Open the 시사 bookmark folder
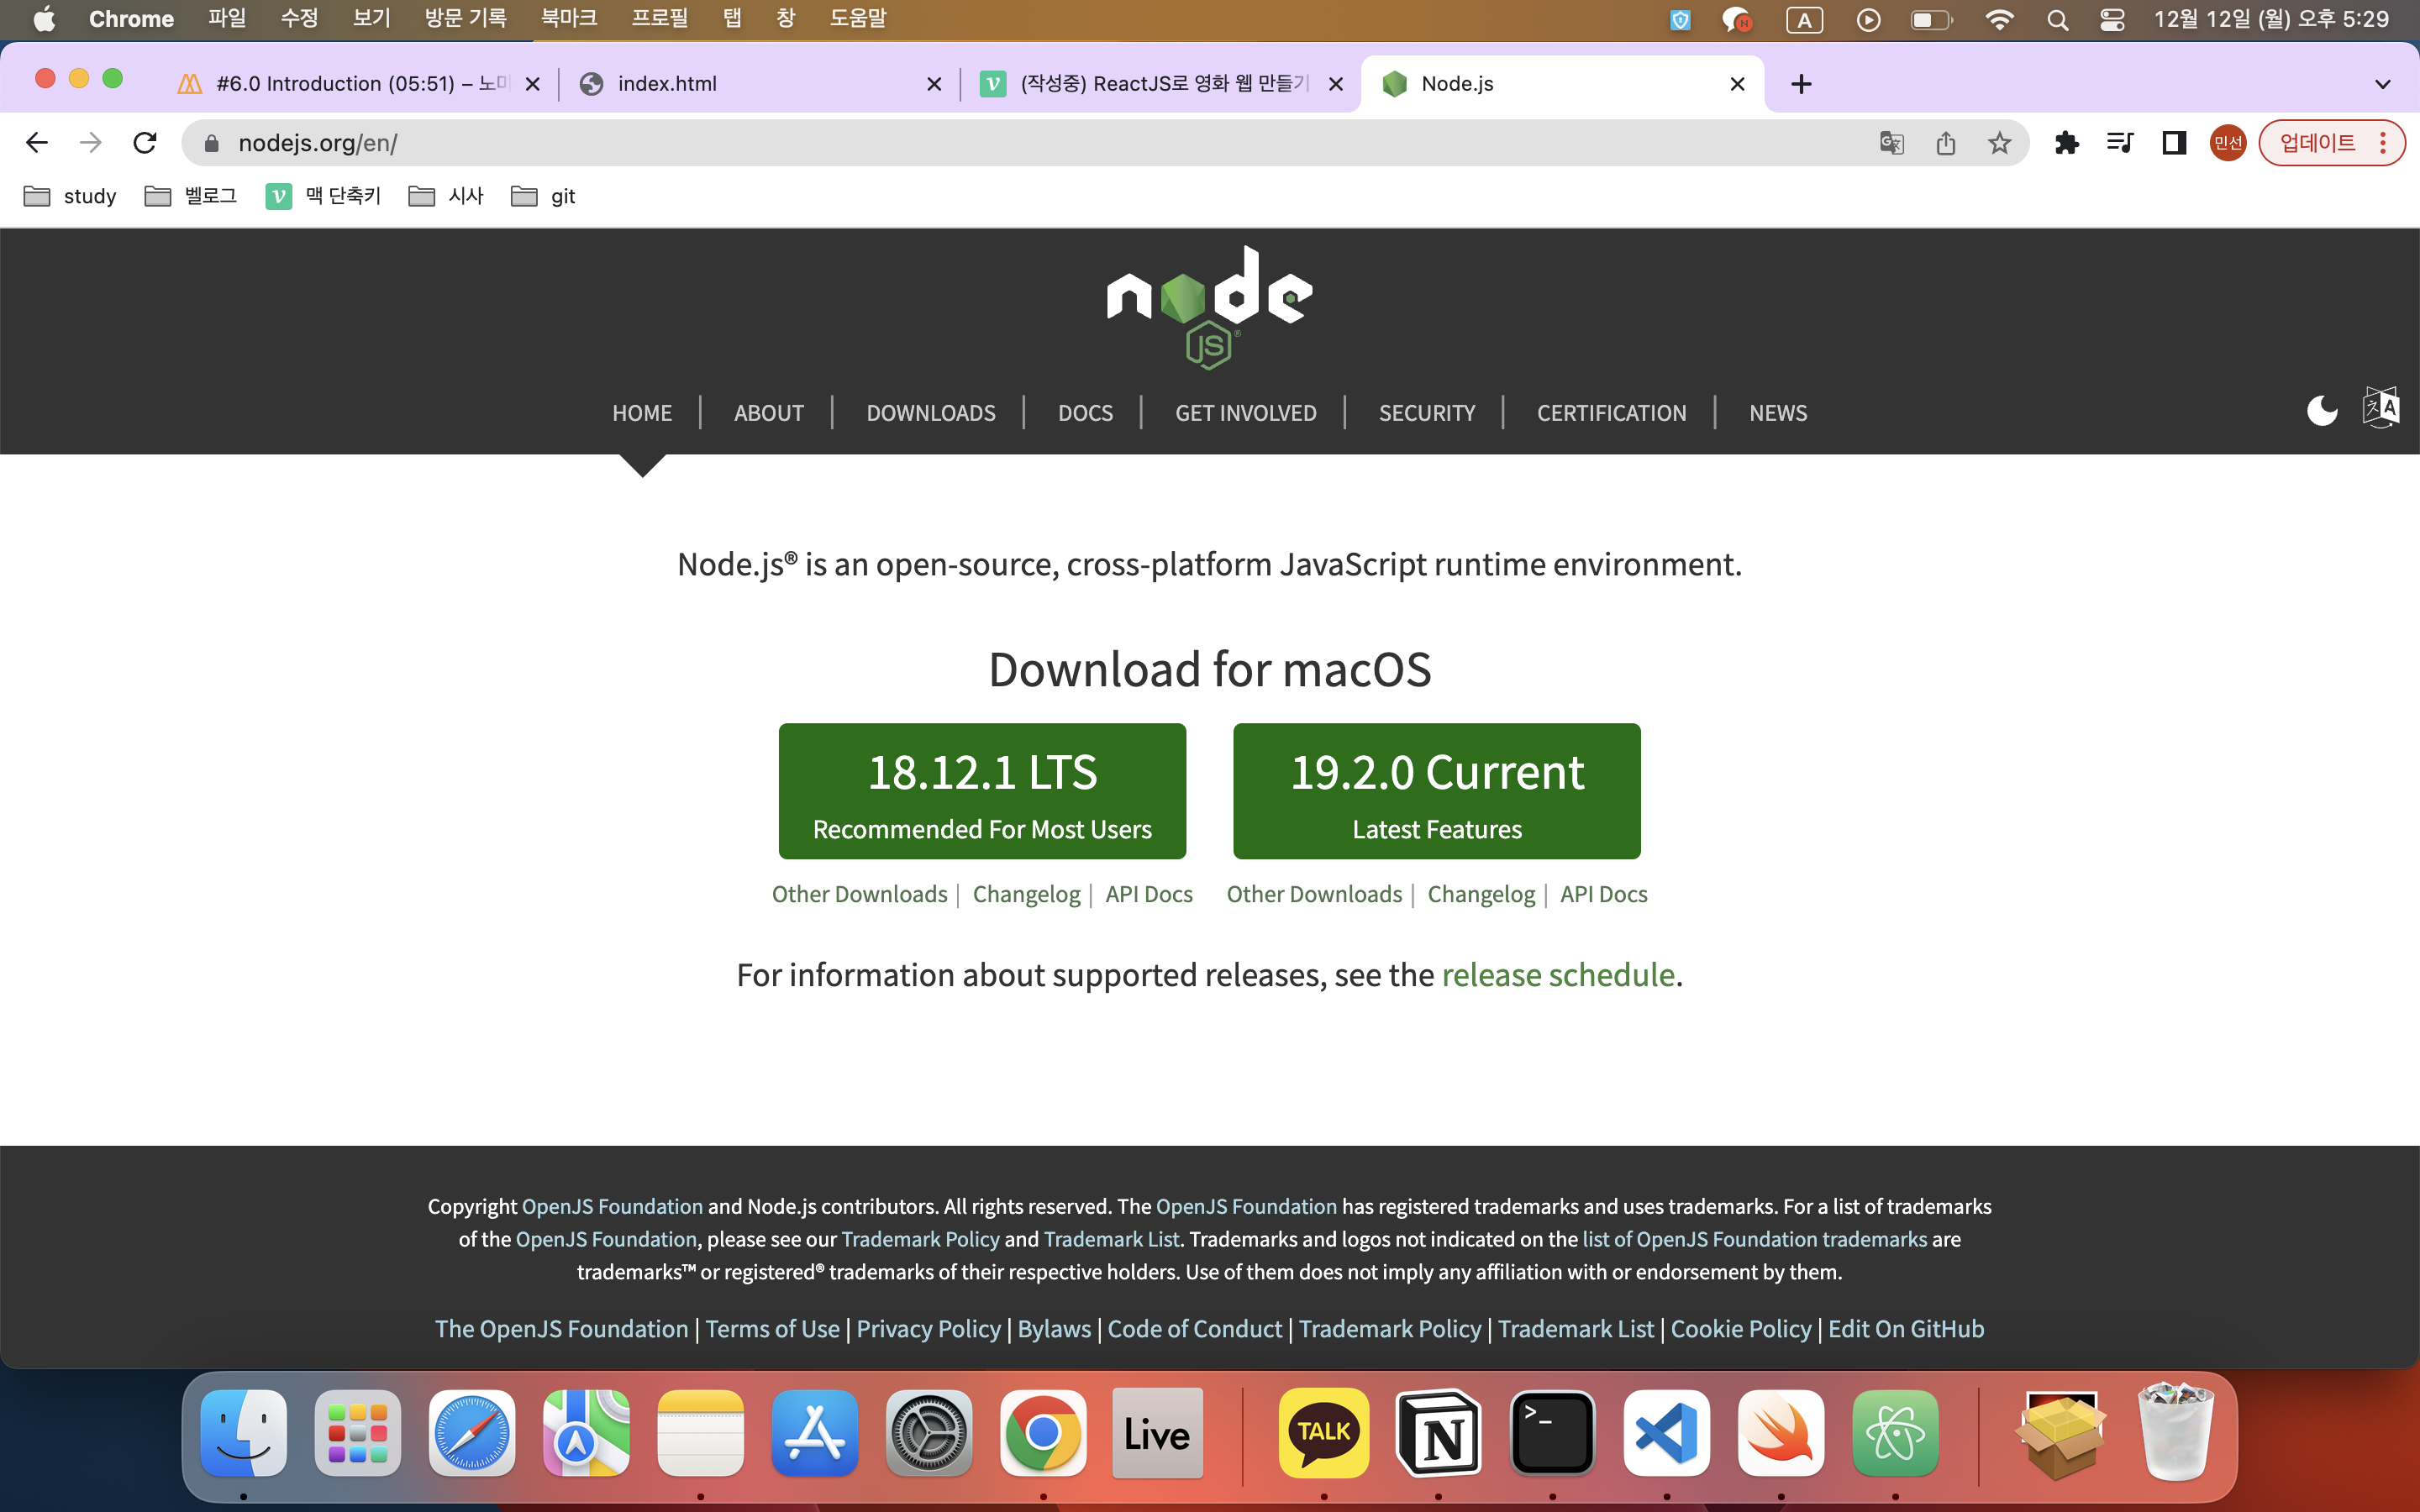The width and height of the screenshot is (2420, 1512). pyautogui.click(x=446, y=196)
